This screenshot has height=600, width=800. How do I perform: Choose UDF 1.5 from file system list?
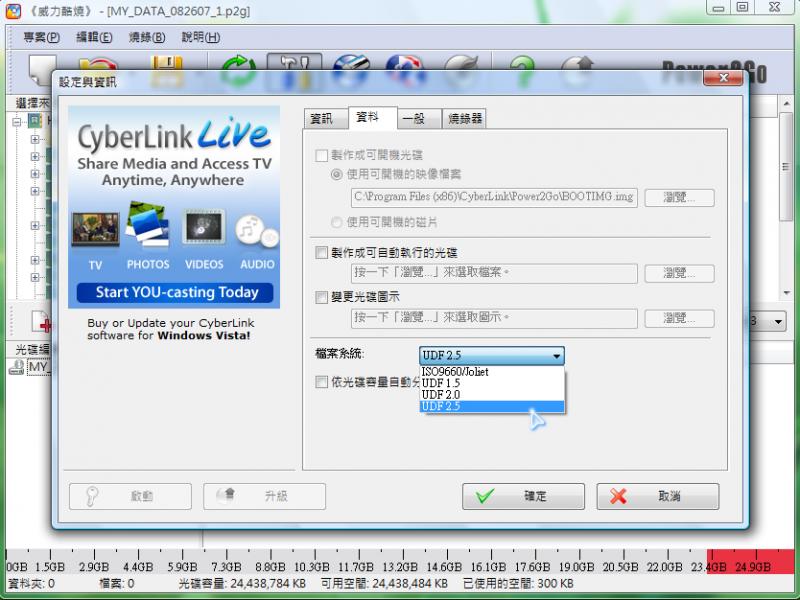tap(492, 383)
